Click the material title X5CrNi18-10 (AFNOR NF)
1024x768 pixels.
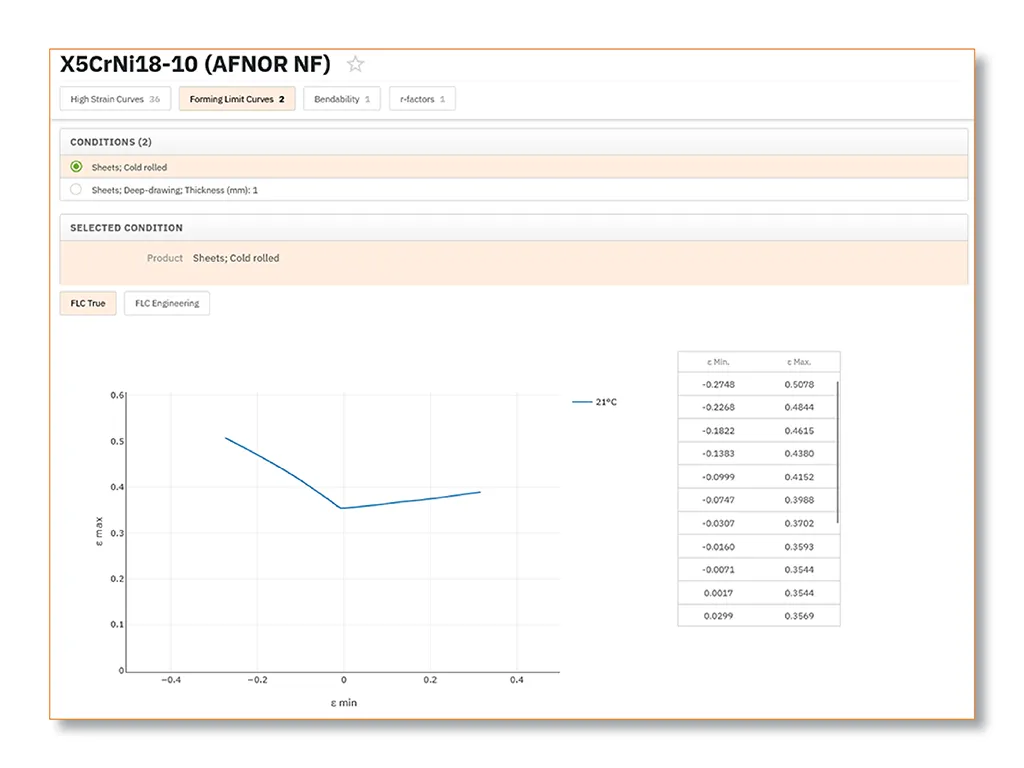pyautogui.click(x=194, y=63)
